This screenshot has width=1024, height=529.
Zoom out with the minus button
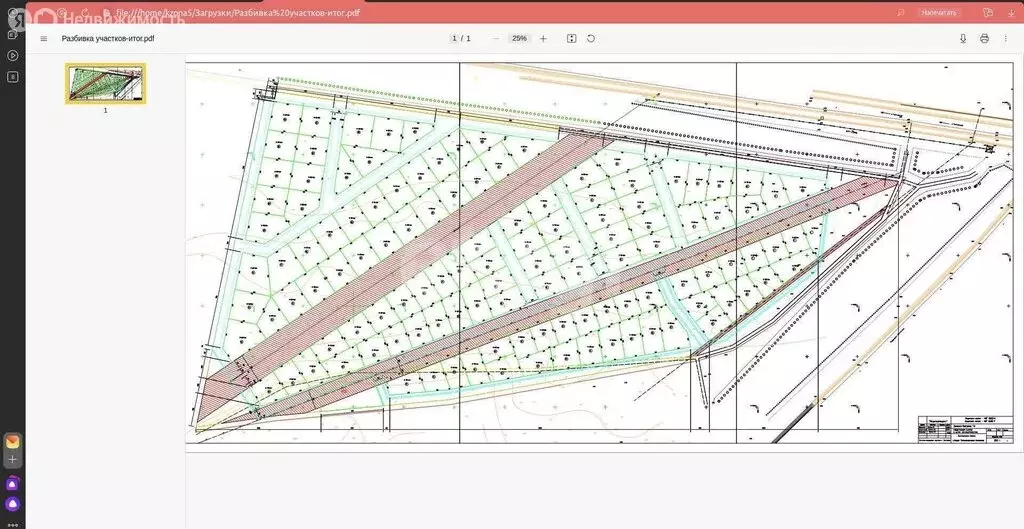[x=495, y=39]
